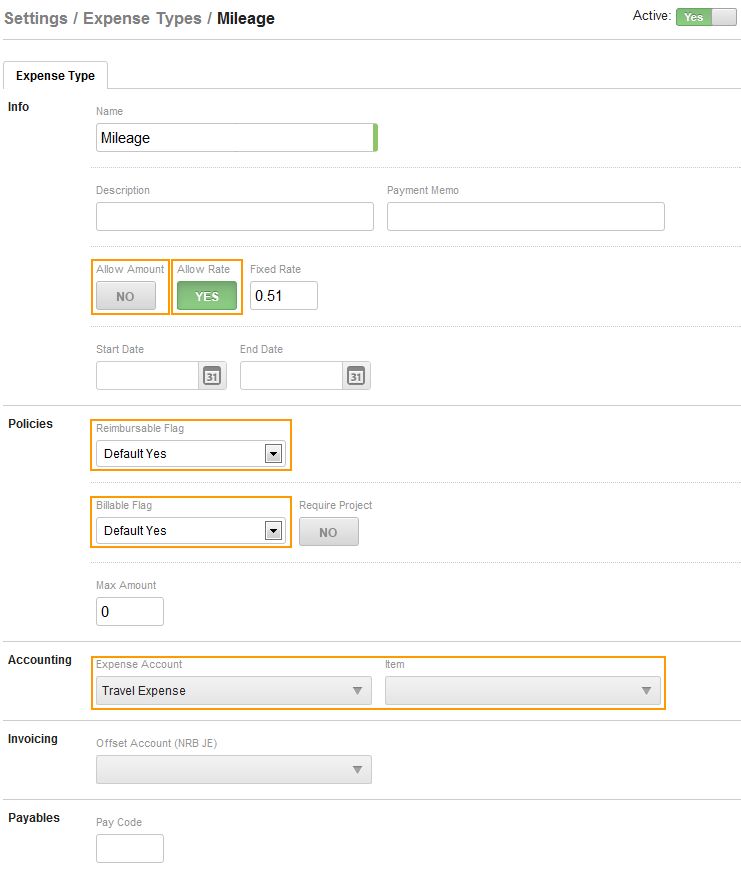
Task: Open the Start Date calendar picker
Action: point(212,376)
